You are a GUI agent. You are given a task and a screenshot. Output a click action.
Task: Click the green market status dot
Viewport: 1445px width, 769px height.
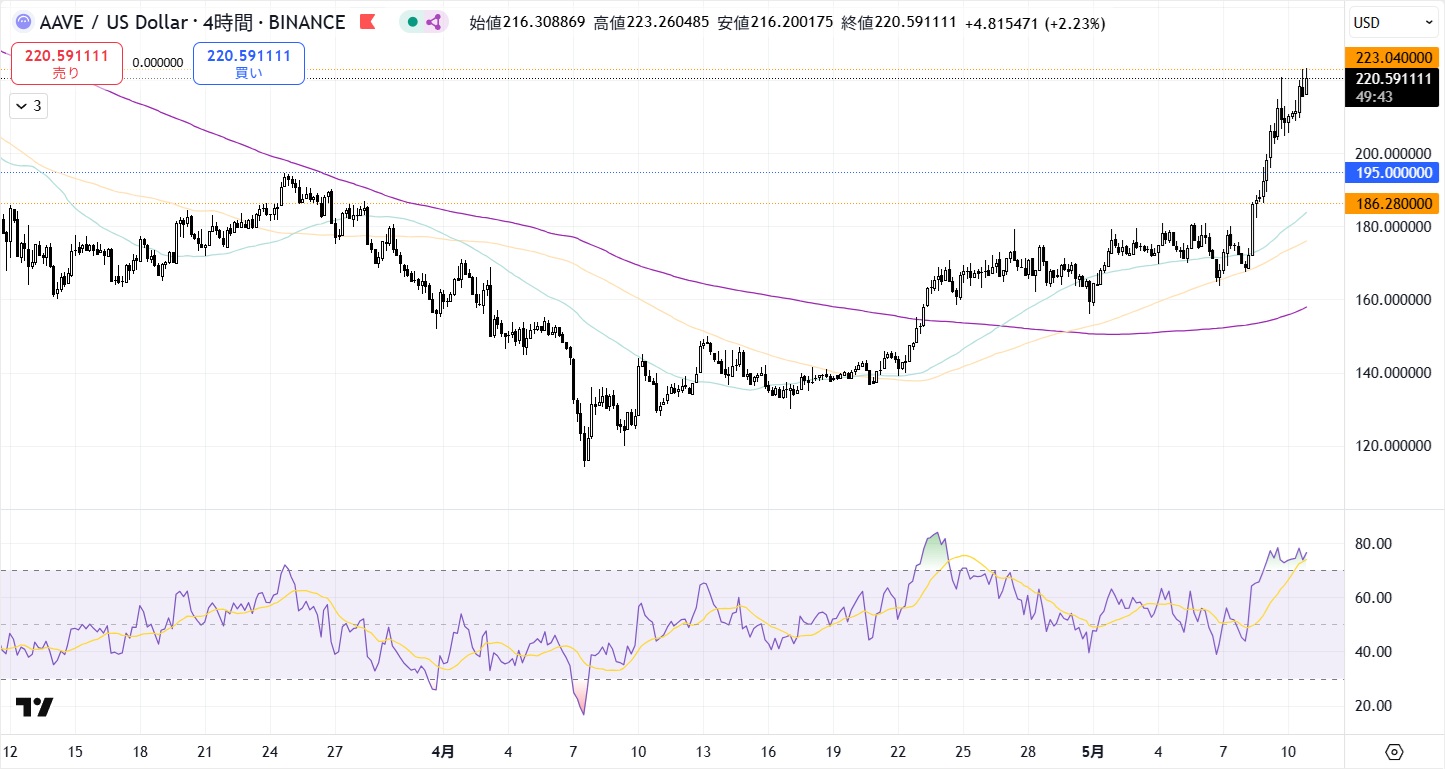coord(413,22)
